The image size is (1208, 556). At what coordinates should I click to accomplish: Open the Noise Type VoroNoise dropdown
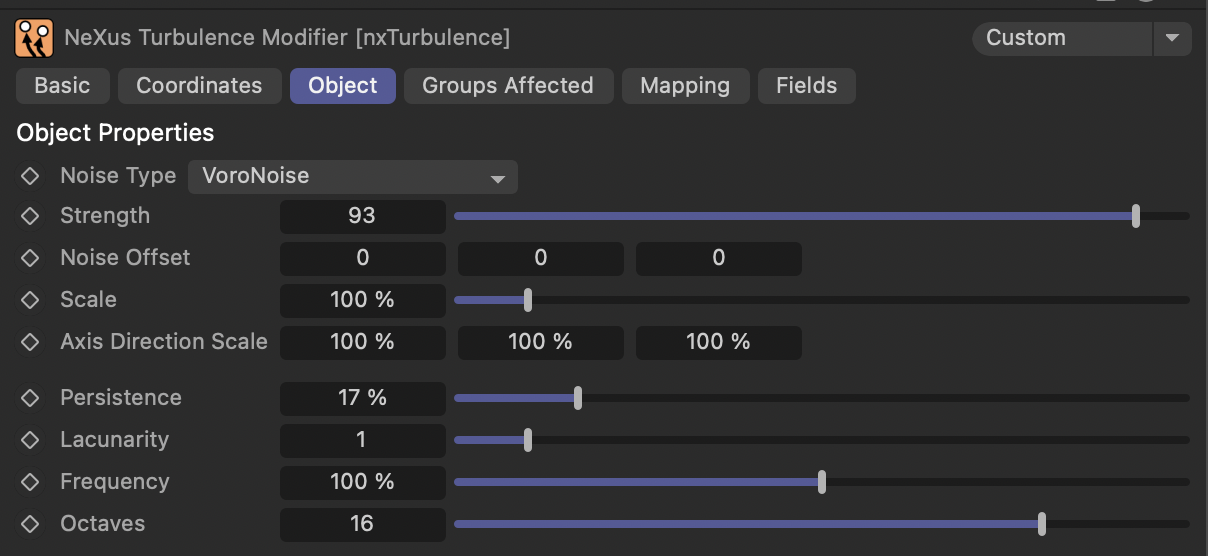[353, 177]
